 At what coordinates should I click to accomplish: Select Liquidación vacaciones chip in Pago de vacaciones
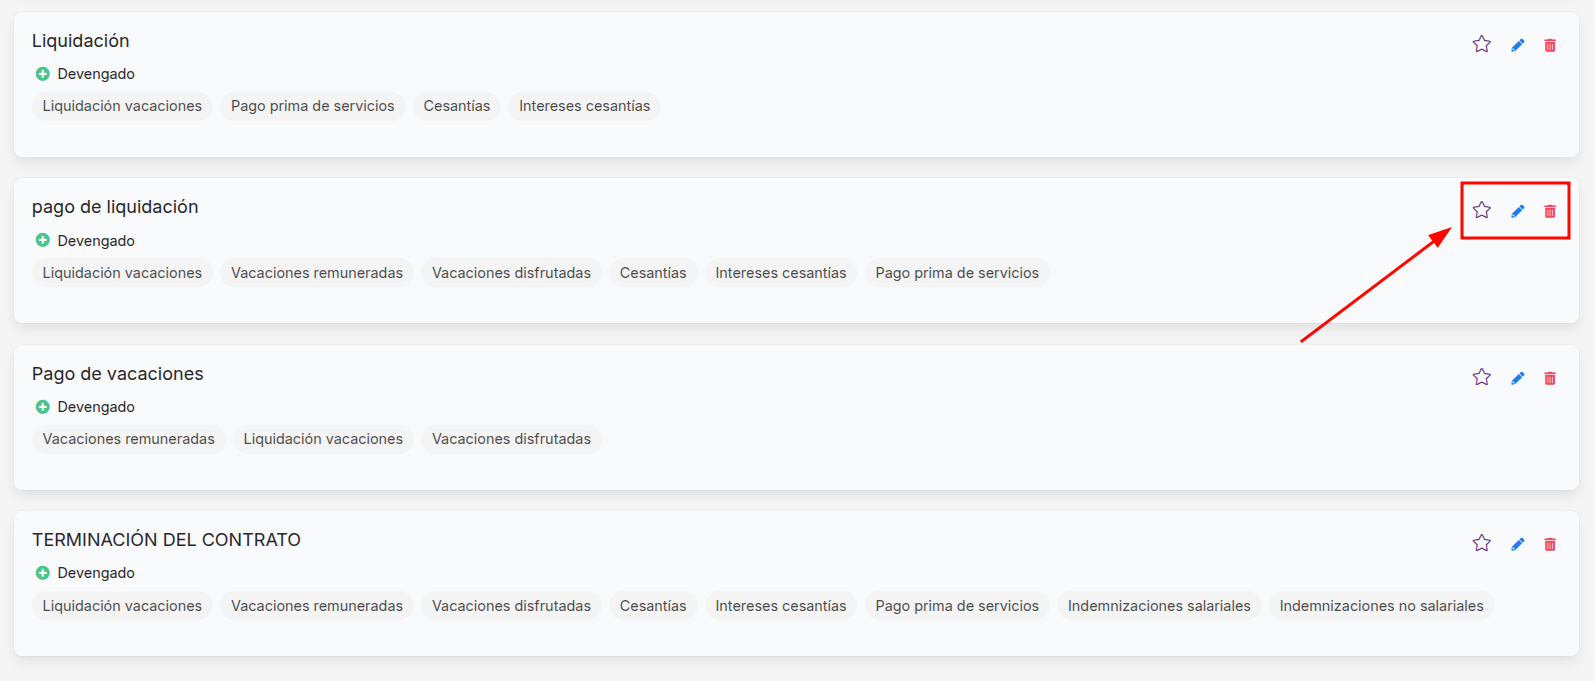coord(323,439)
